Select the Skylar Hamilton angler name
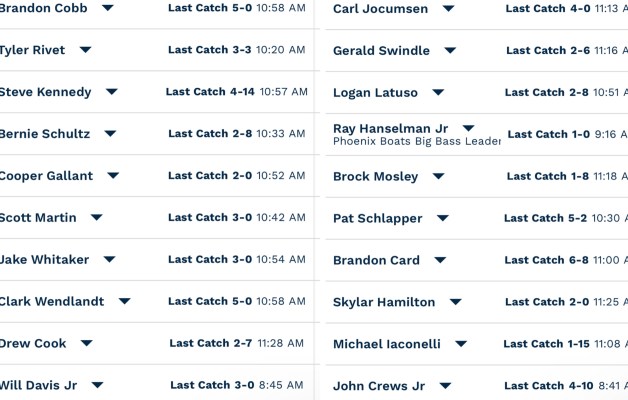 click(384, 302)
